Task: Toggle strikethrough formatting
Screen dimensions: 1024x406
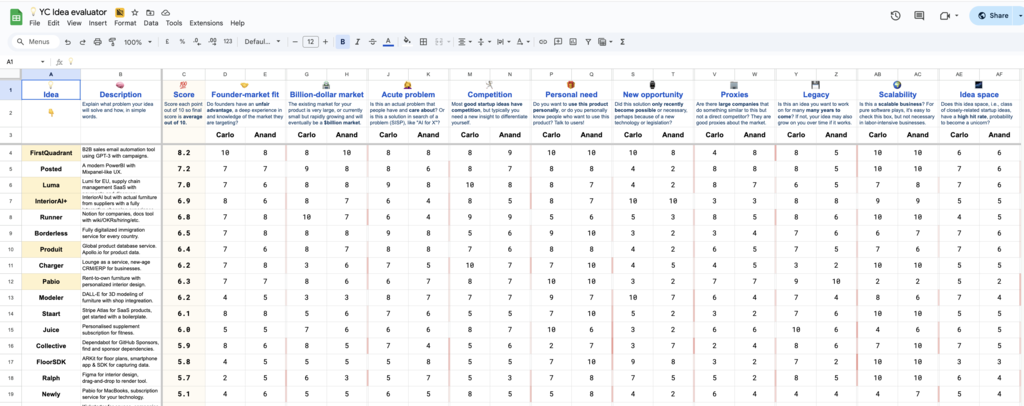Action: coord(372,42)
